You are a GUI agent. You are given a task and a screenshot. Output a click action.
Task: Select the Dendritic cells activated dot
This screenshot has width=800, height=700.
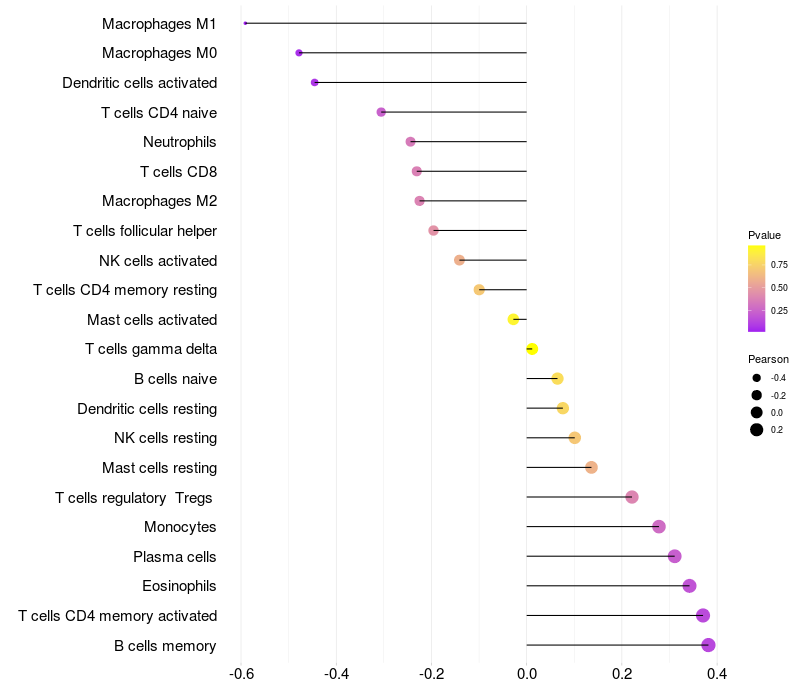pyautogui.click(x=315, y=82)
